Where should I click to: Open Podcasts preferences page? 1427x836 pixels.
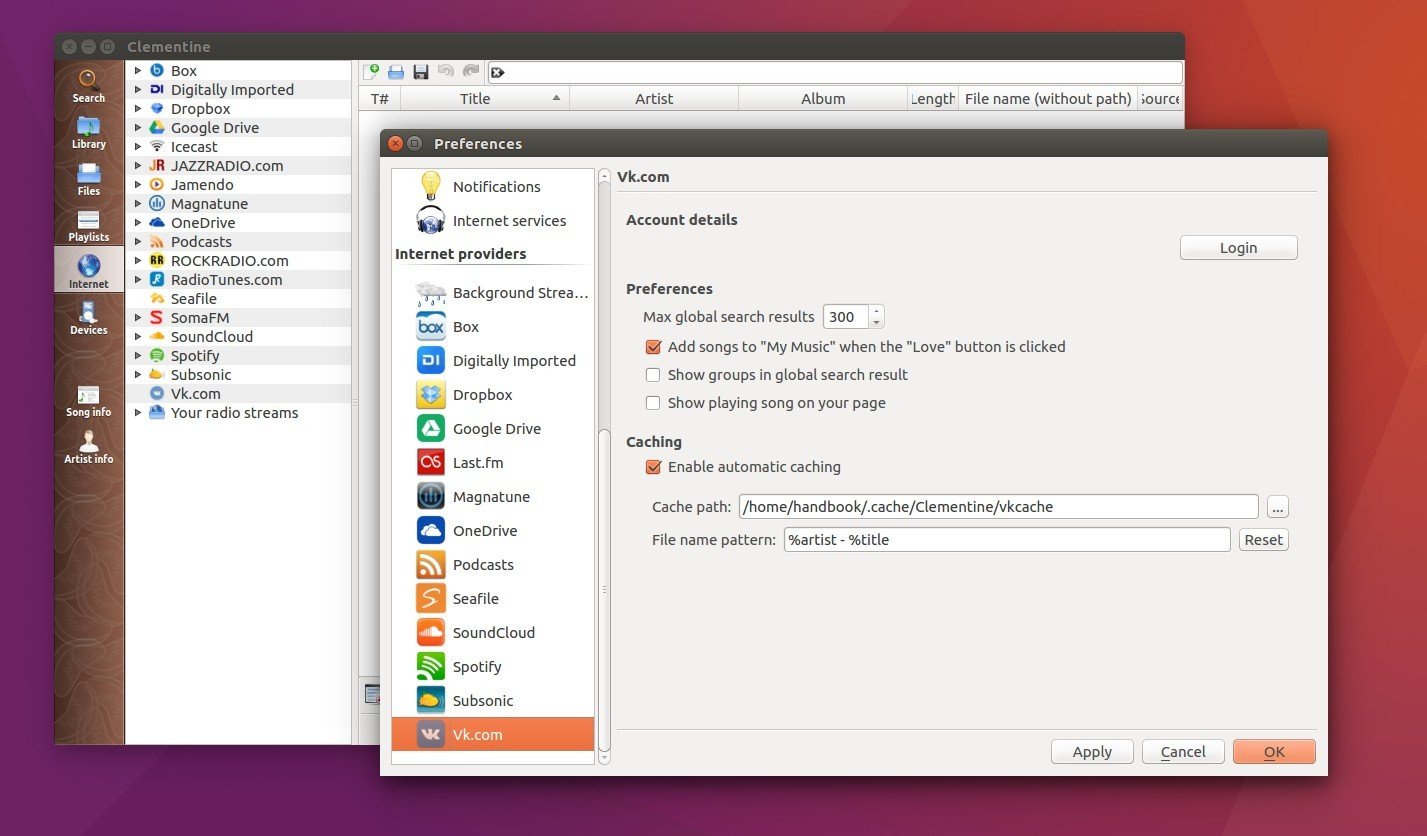click(493, 565)
